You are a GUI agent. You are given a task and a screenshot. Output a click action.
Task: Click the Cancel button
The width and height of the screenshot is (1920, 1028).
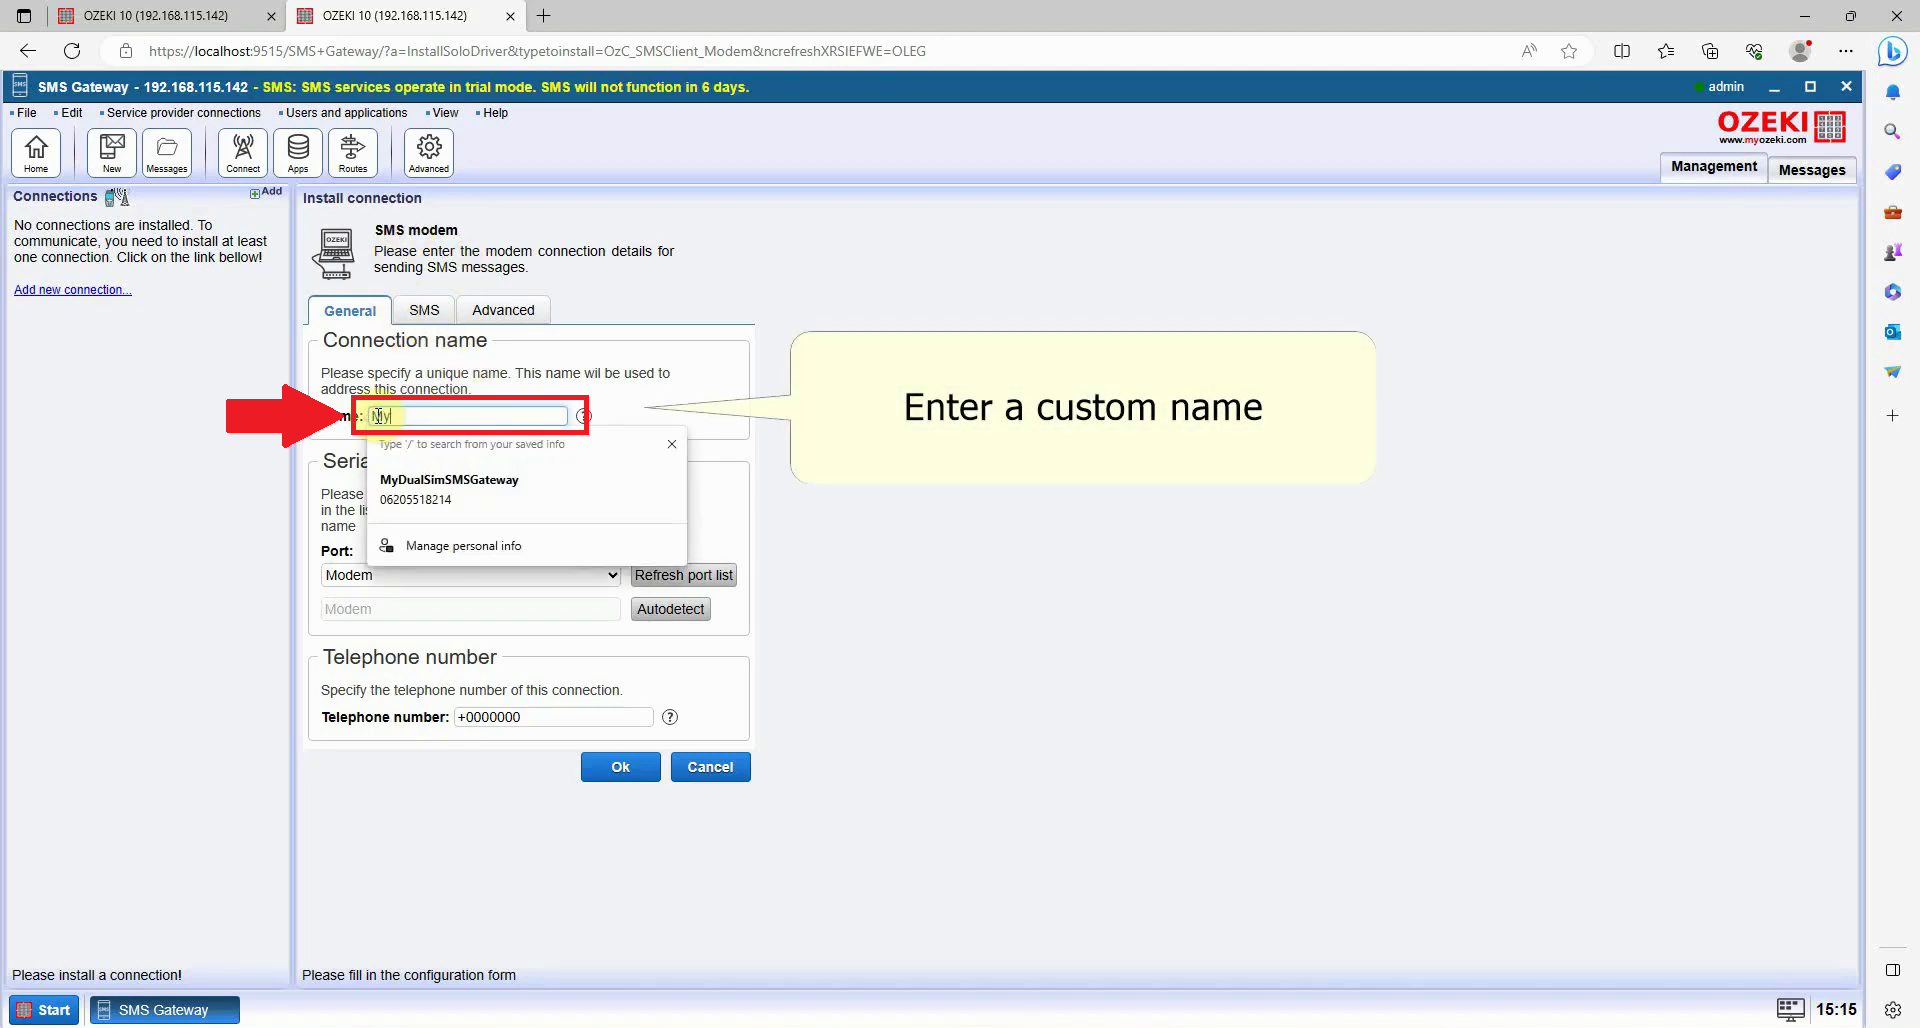pyautogui.click(x=710, y=767)
